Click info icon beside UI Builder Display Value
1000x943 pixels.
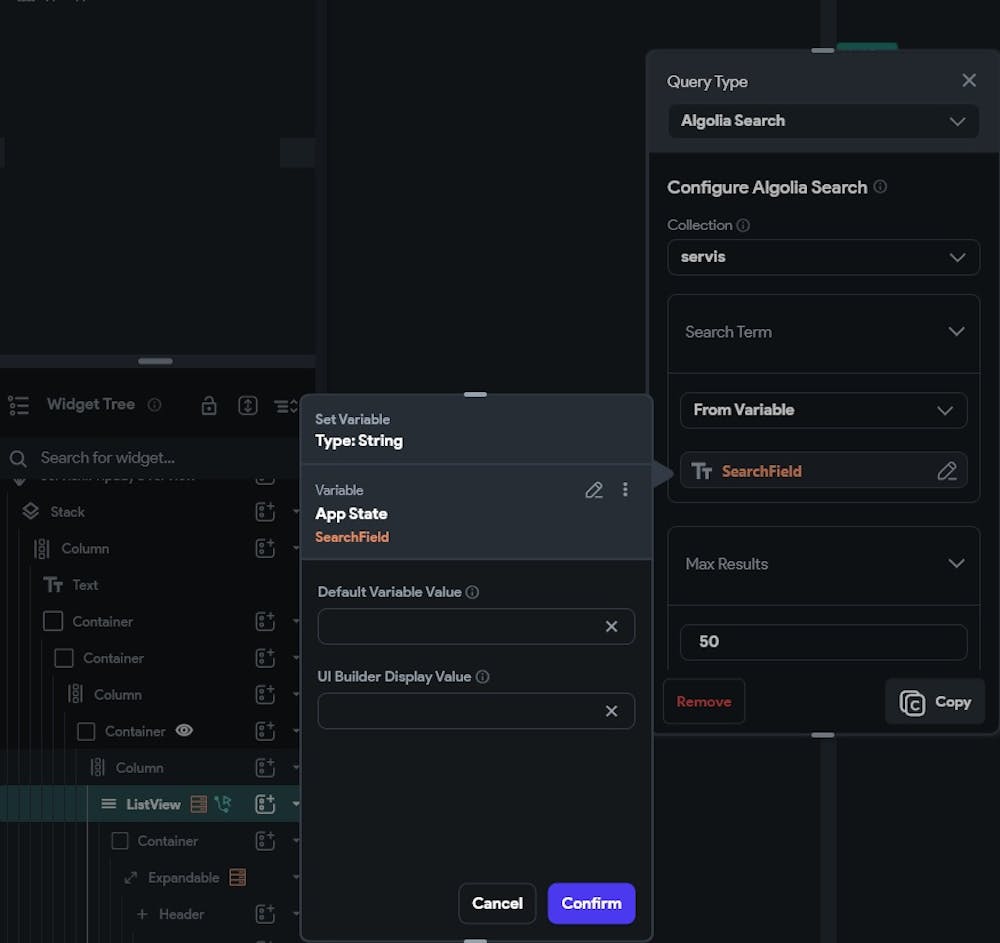(x=483, y=677)
